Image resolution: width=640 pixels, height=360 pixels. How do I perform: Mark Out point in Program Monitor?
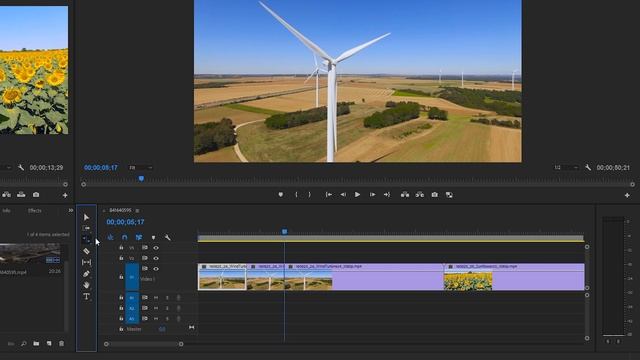tap(309, 195)
